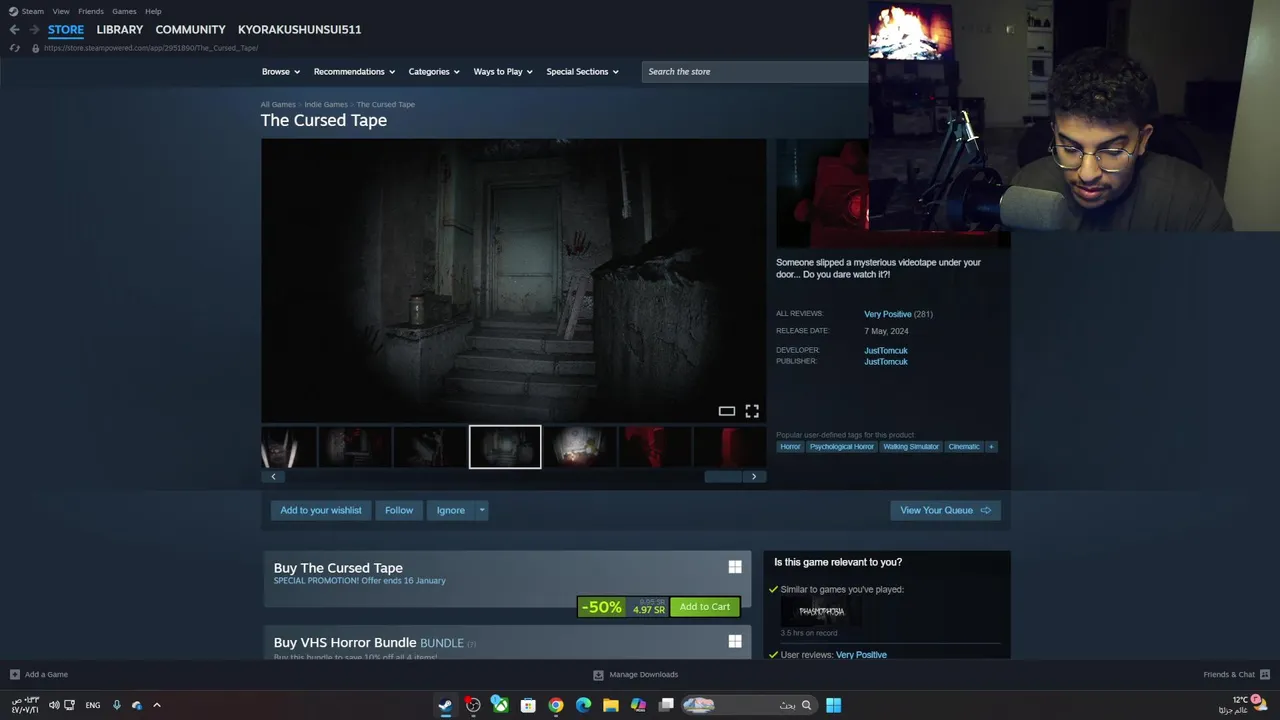
Task: Focus the Search the store field
Action: (755, 72)
